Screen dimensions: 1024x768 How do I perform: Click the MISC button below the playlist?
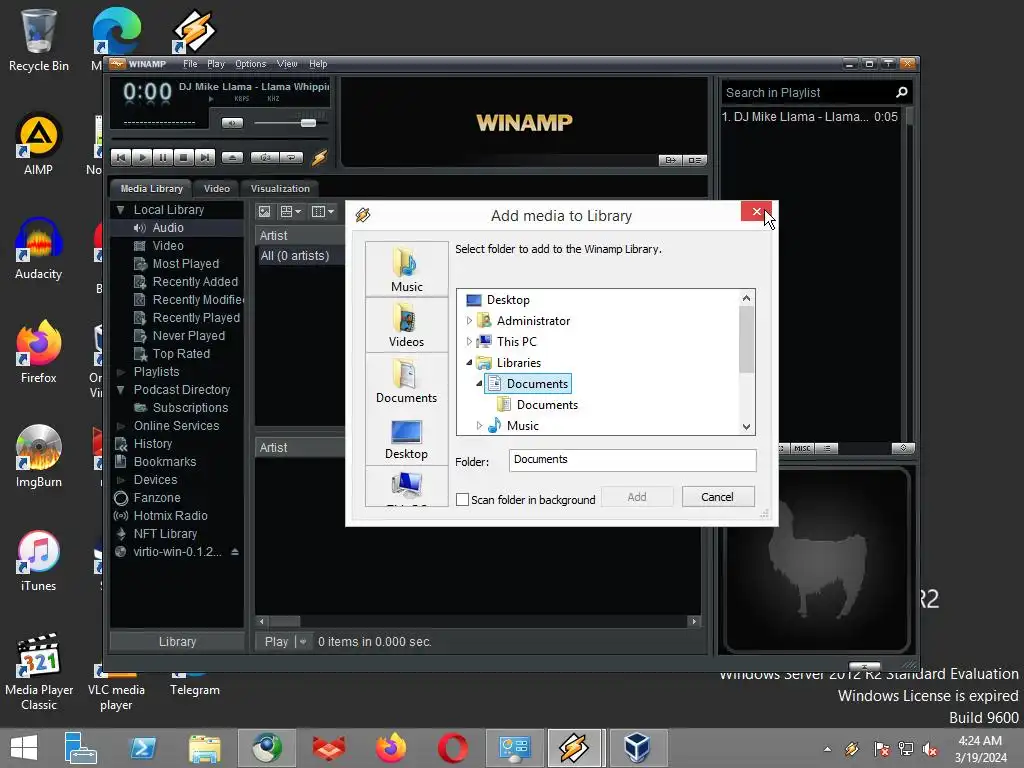pos(802,449)
